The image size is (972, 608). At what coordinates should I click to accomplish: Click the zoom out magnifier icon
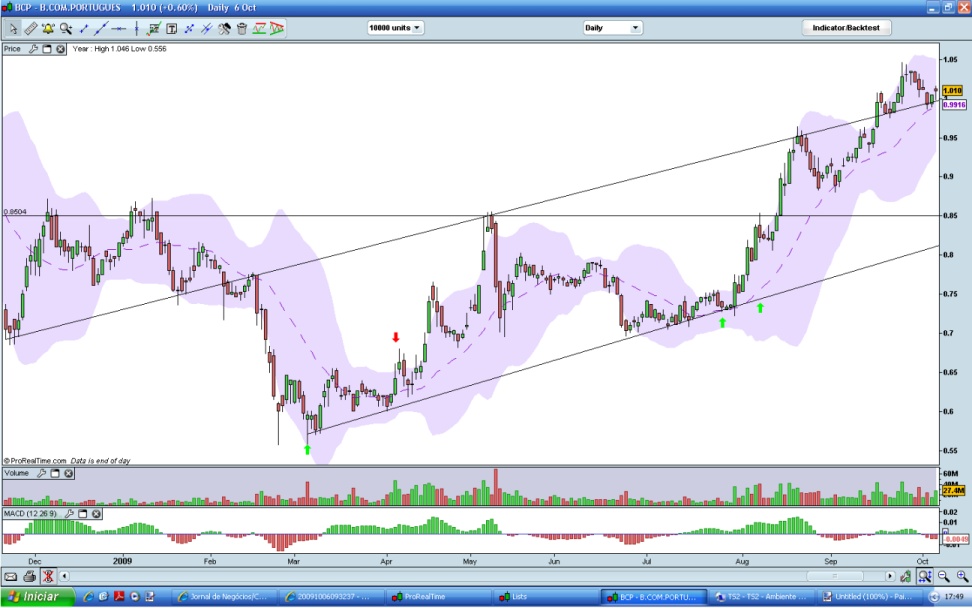pyautogui.click(x=943, y=577)
